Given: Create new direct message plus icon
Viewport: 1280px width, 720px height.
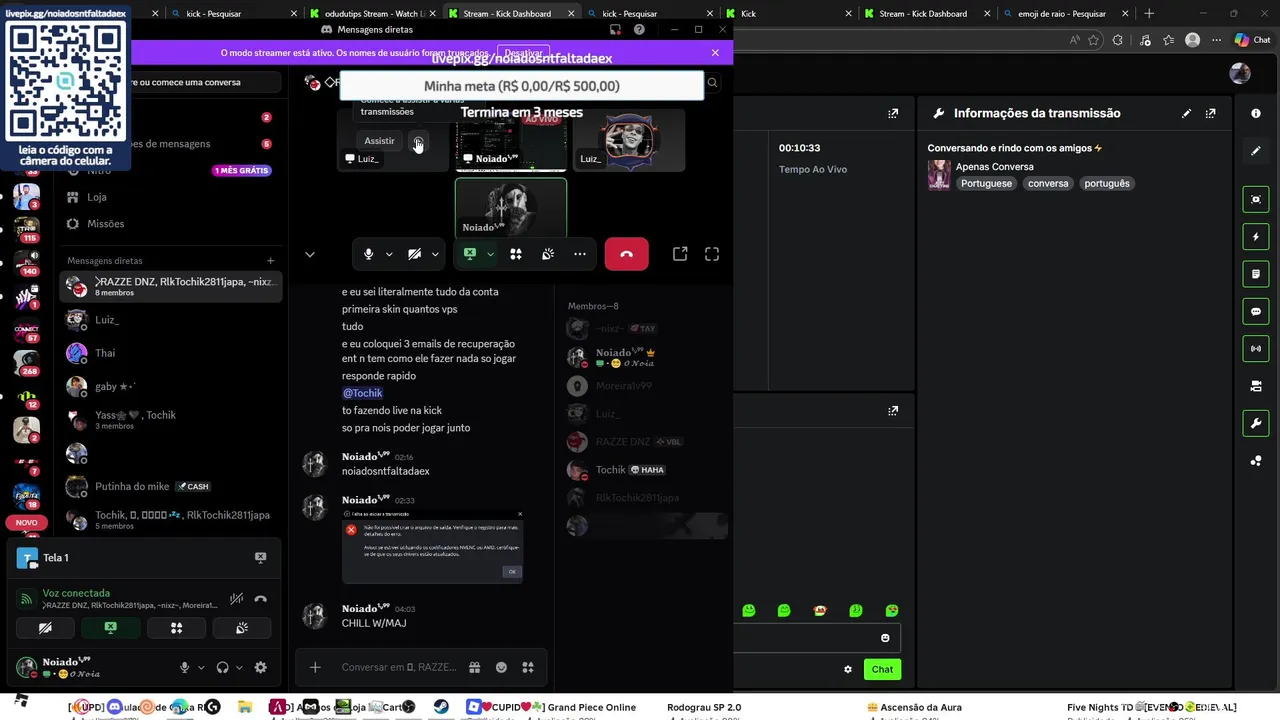Looking at the screenshot, I should click(271, 261).
